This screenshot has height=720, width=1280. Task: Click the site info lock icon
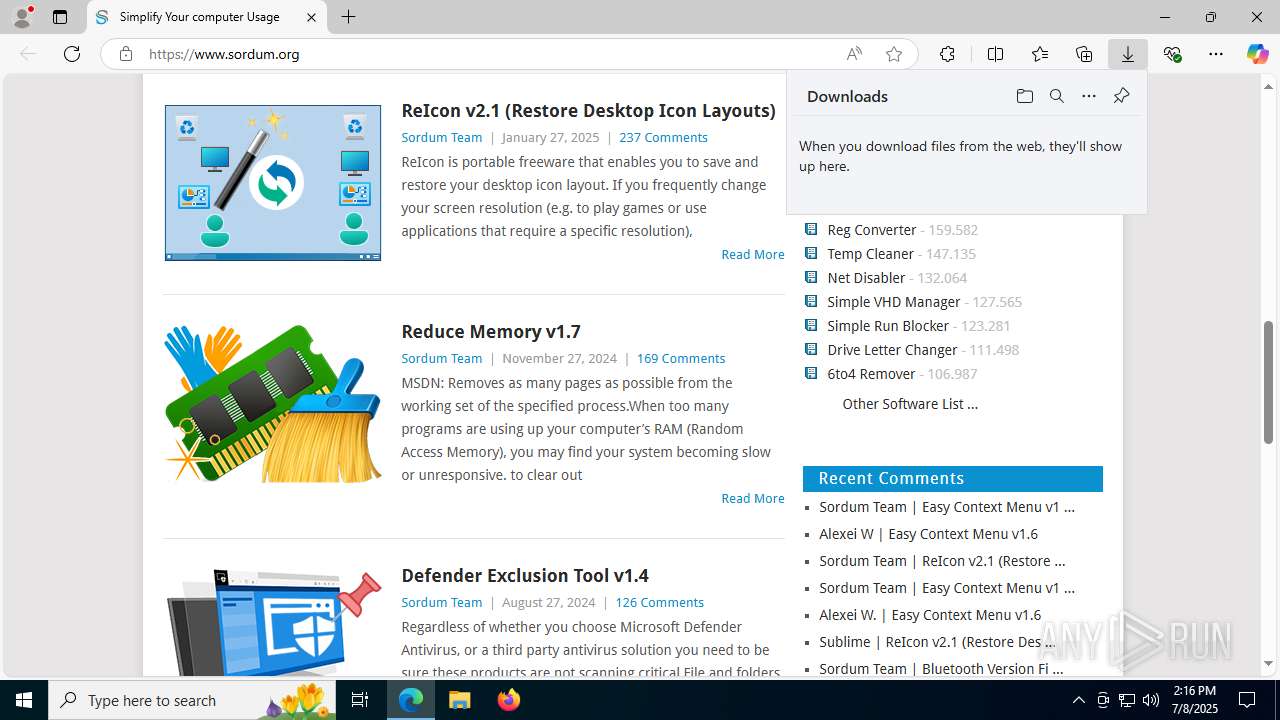(126, 54)
